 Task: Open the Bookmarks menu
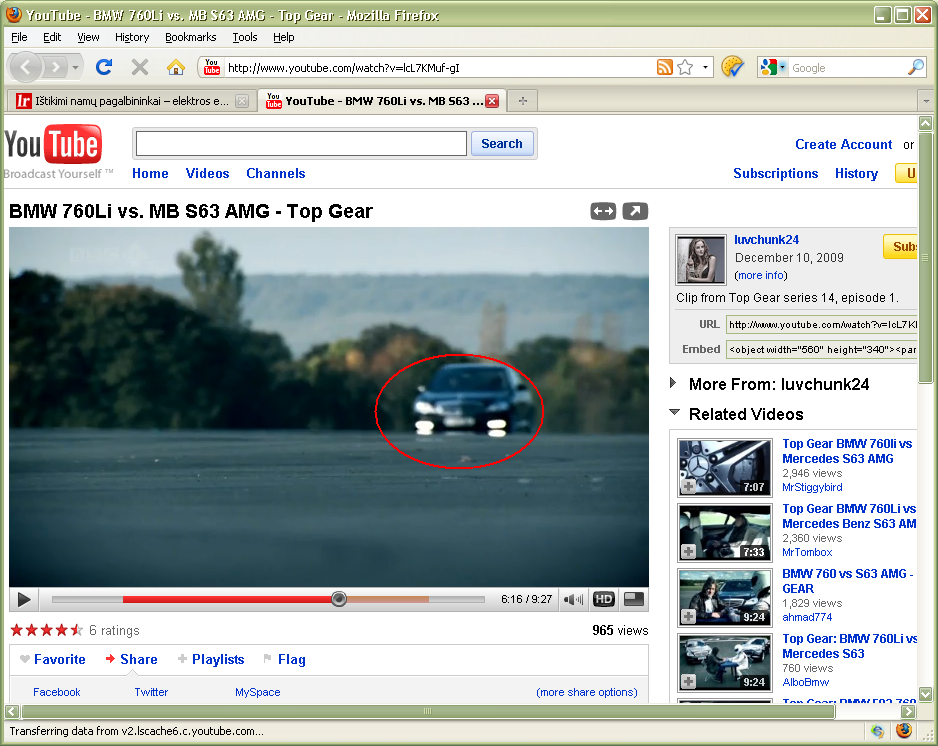pos(190,37)
